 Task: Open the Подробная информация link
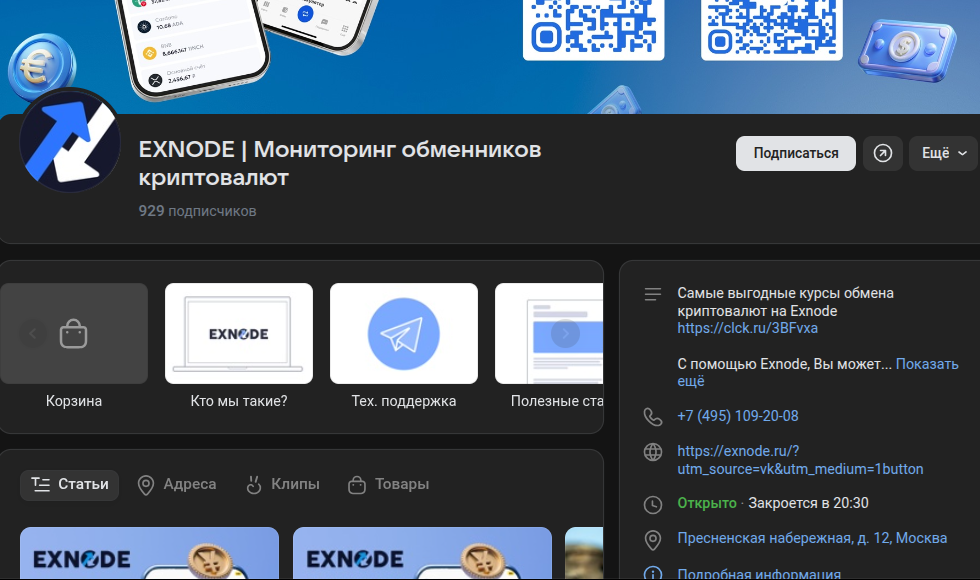759,573
